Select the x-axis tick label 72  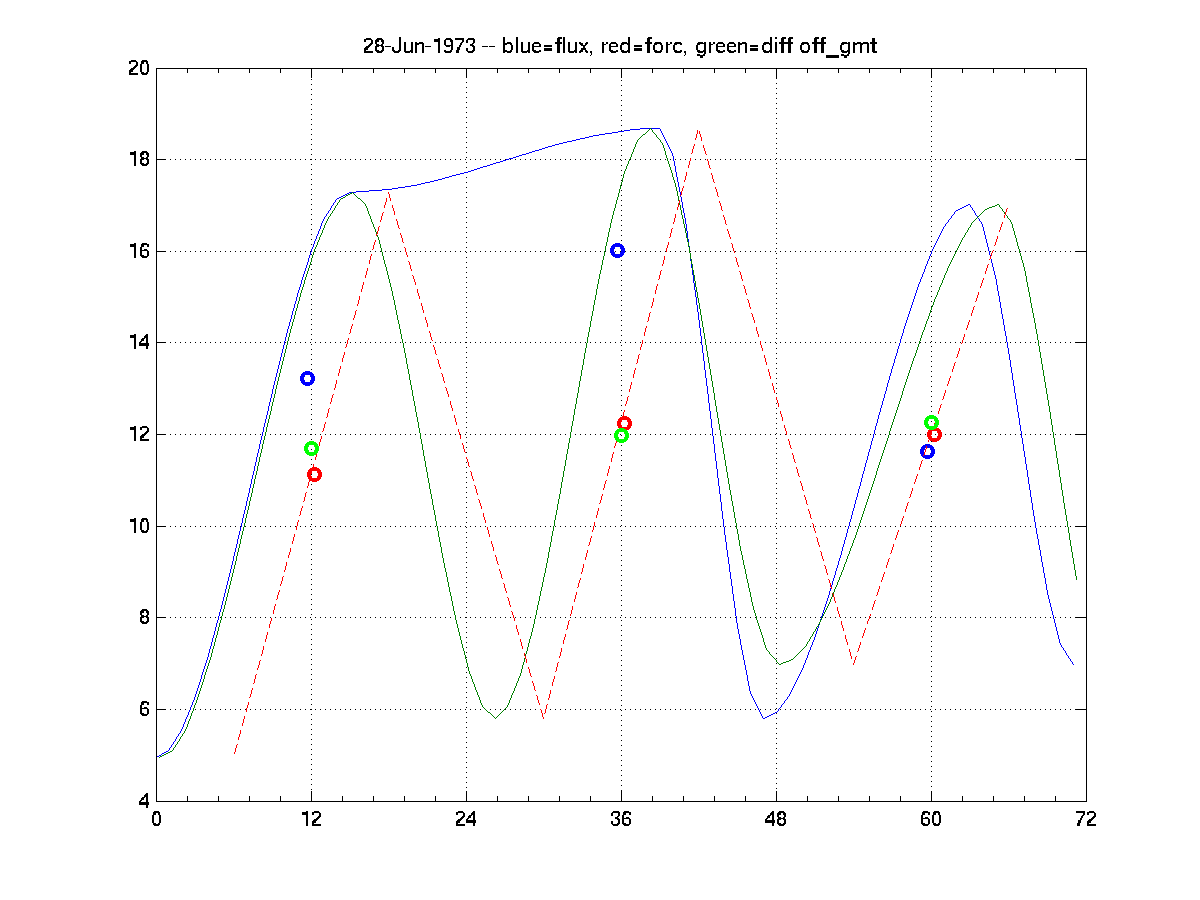click(1086, 820)
